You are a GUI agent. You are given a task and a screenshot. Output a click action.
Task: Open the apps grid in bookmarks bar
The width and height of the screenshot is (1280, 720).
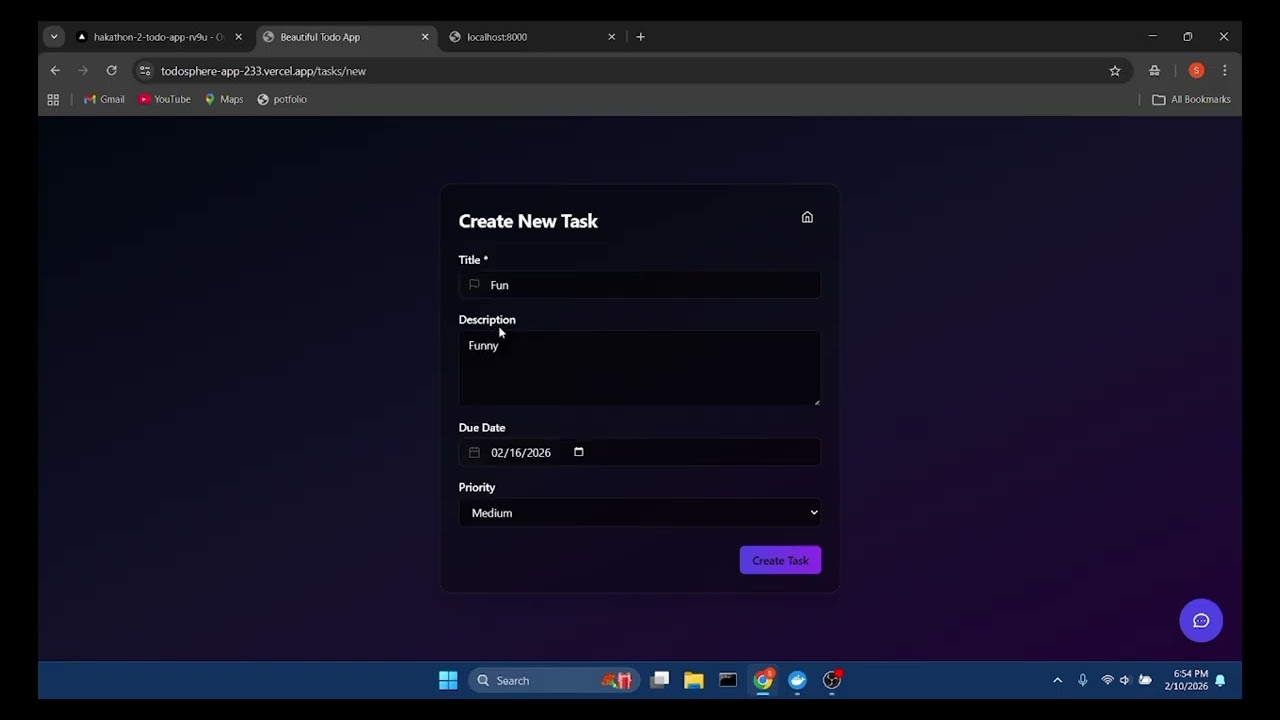53,99
